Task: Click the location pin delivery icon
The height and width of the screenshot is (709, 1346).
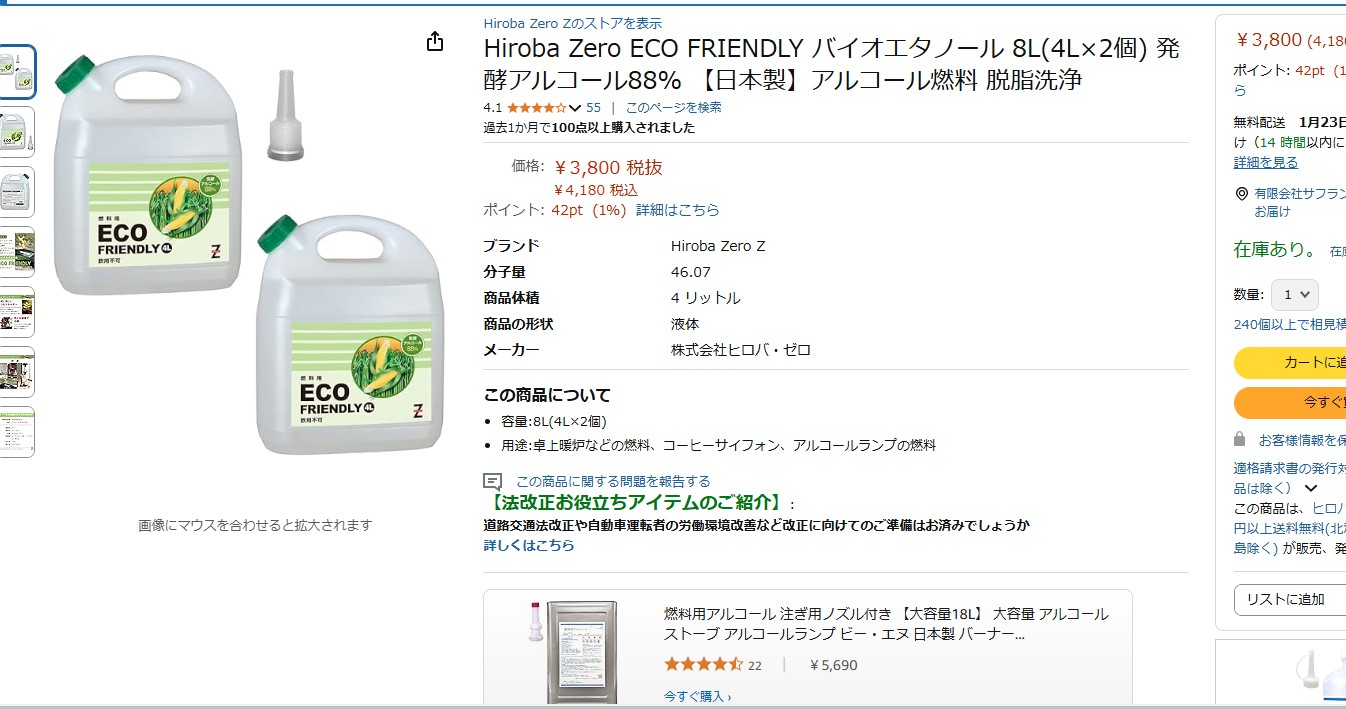Action: 1241,194
